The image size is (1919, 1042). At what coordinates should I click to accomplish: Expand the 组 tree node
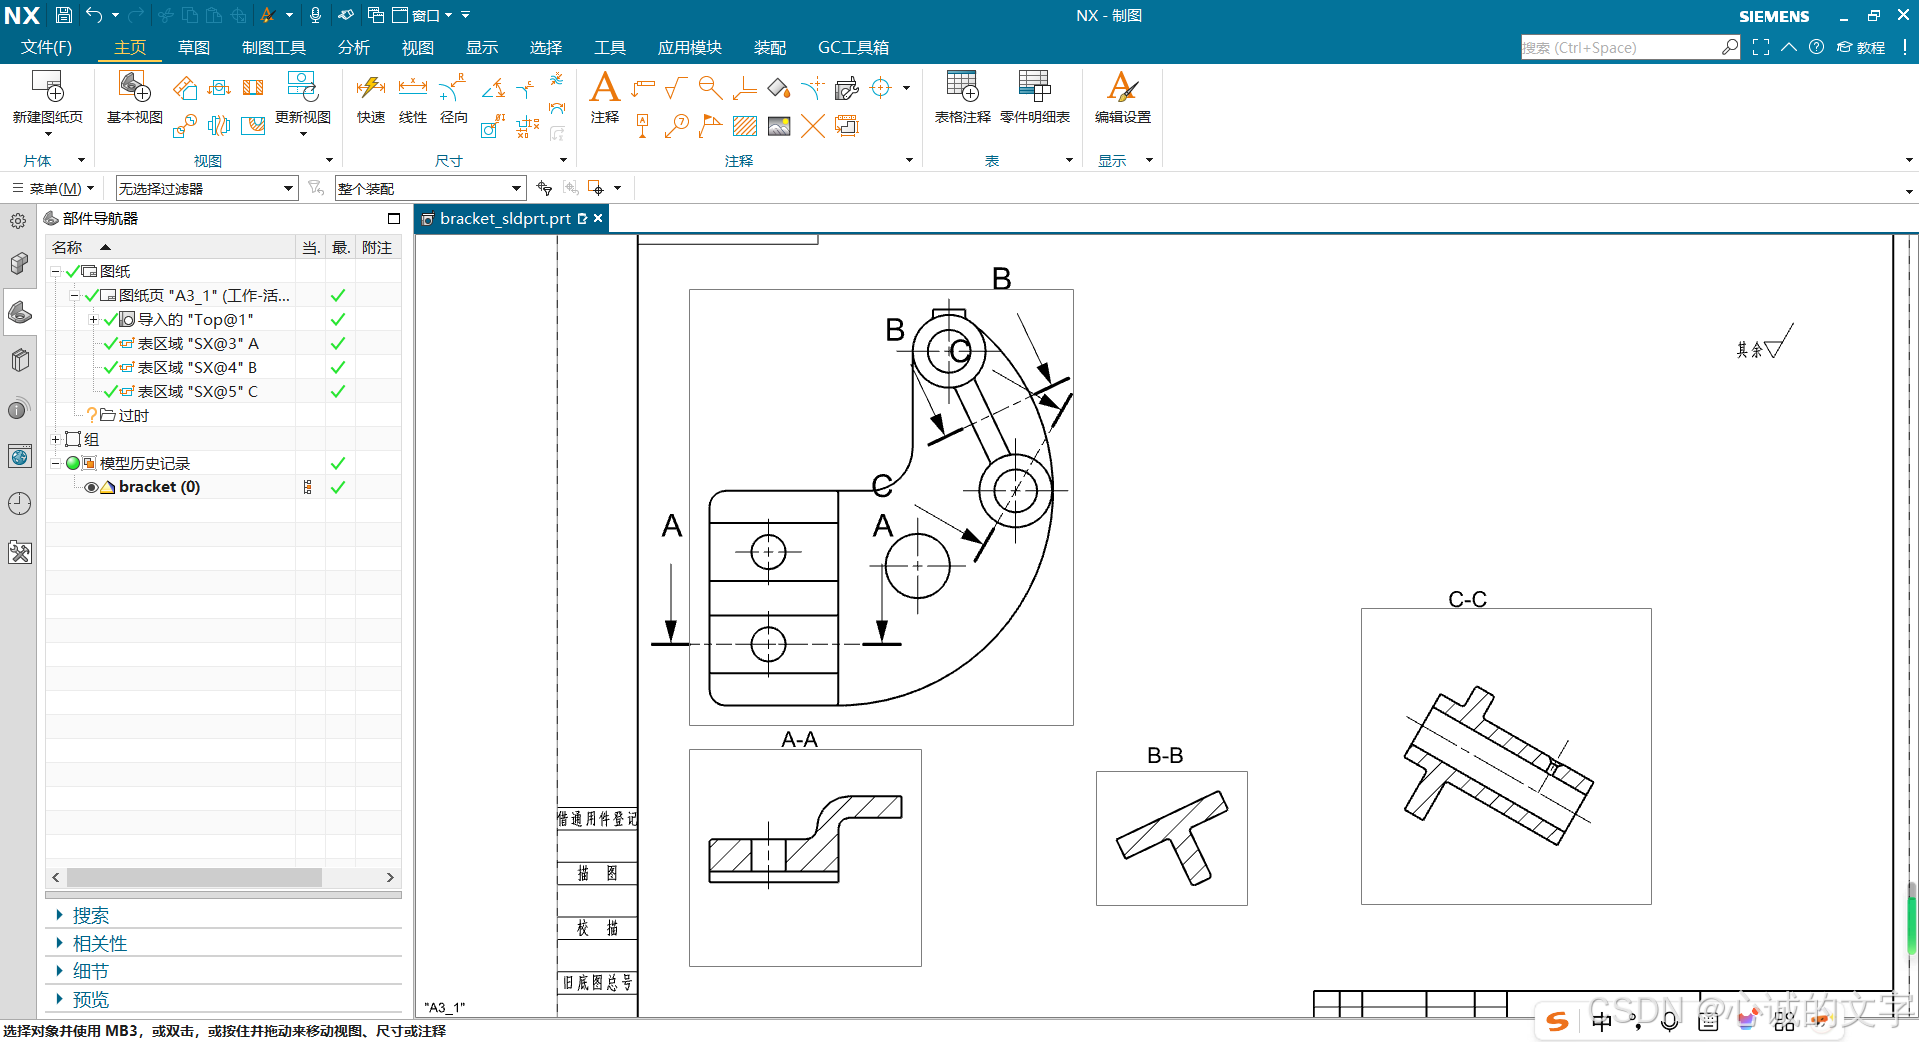[56, 439]
